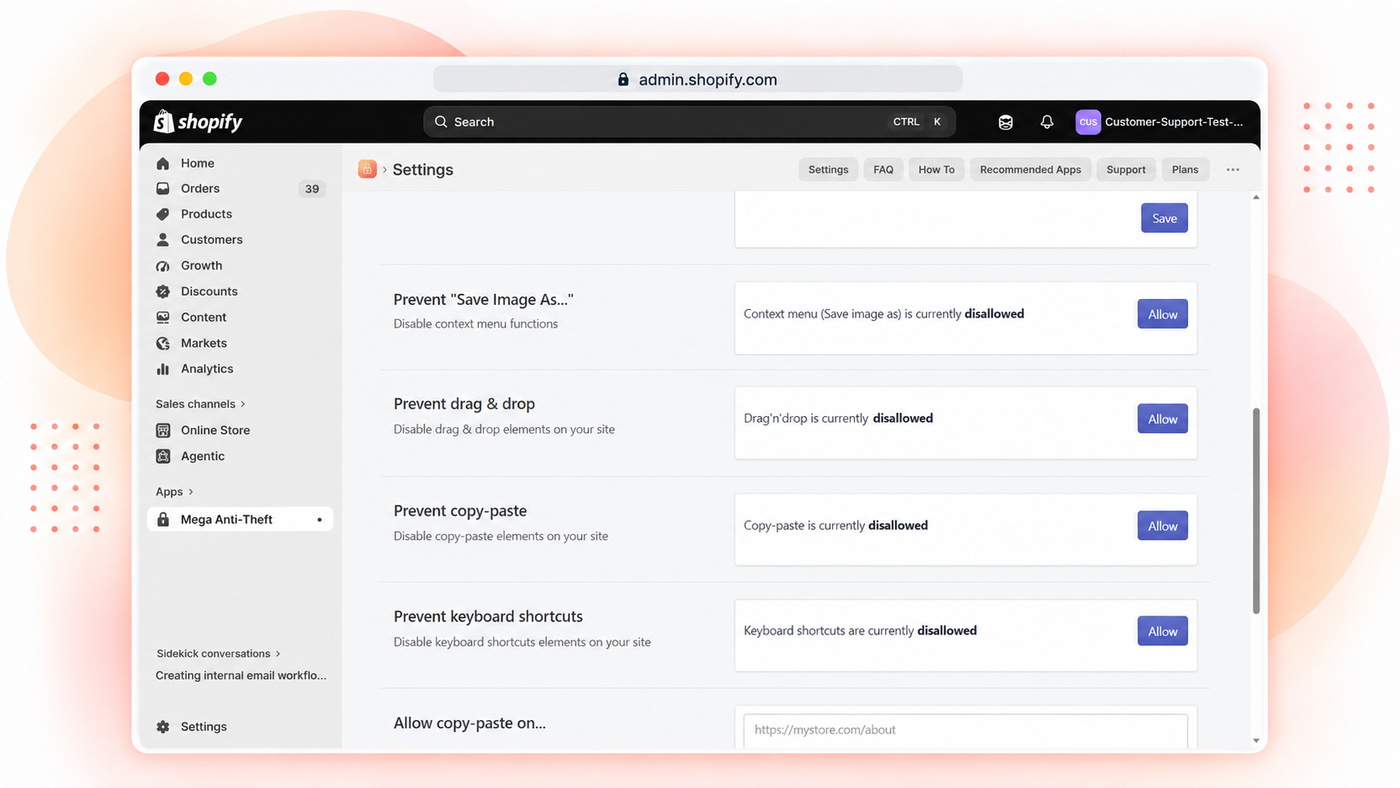The height and width of the screenshot is (788, 1400).
Task: Open the How To tab
Action: 936,170
